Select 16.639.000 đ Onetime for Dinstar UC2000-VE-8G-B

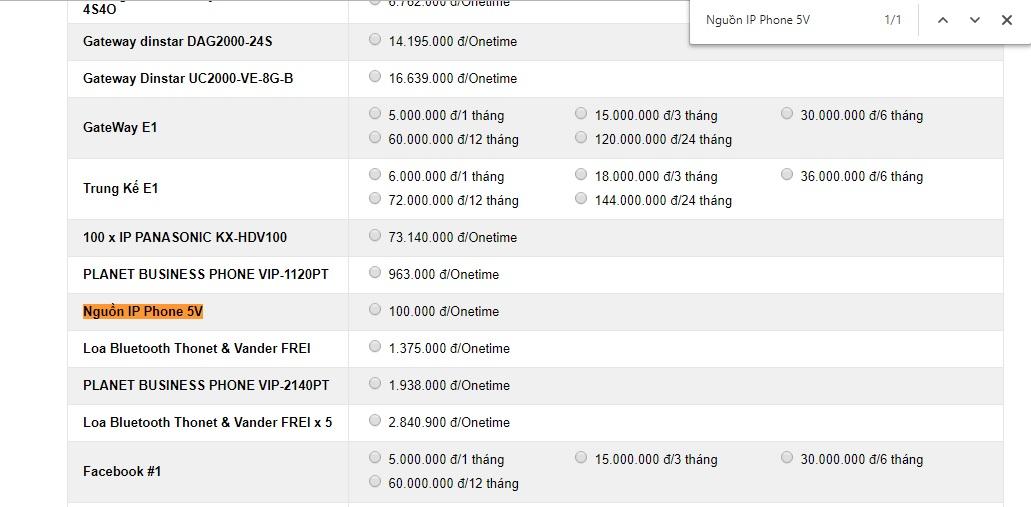[375, 76]
